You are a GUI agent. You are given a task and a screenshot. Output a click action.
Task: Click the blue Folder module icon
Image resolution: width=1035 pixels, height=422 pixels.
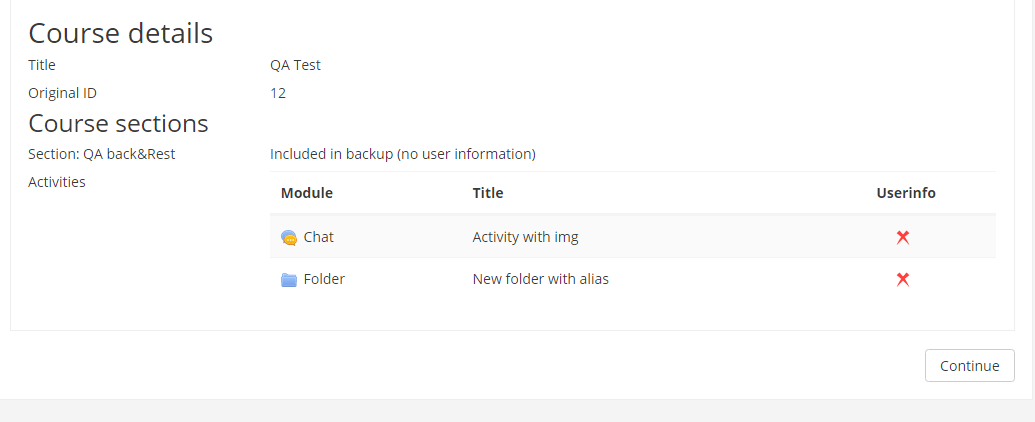coord(289,280)
